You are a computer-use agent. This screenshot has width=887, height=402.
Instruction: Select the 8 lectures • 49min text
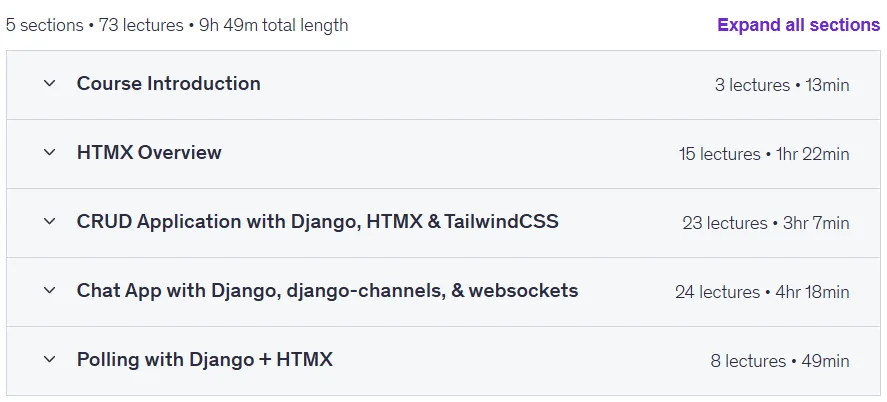coord(780,361)
